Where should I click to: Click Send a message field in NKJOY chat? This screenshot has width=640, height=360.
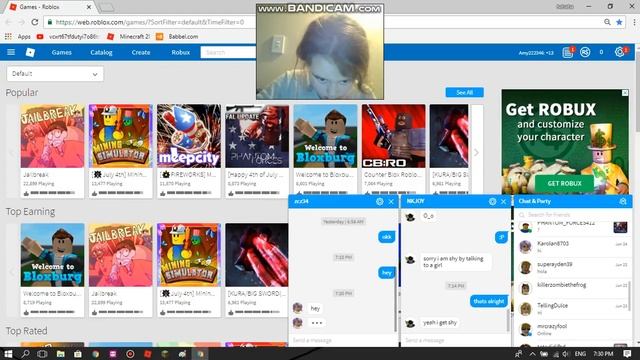coord(455,340)
